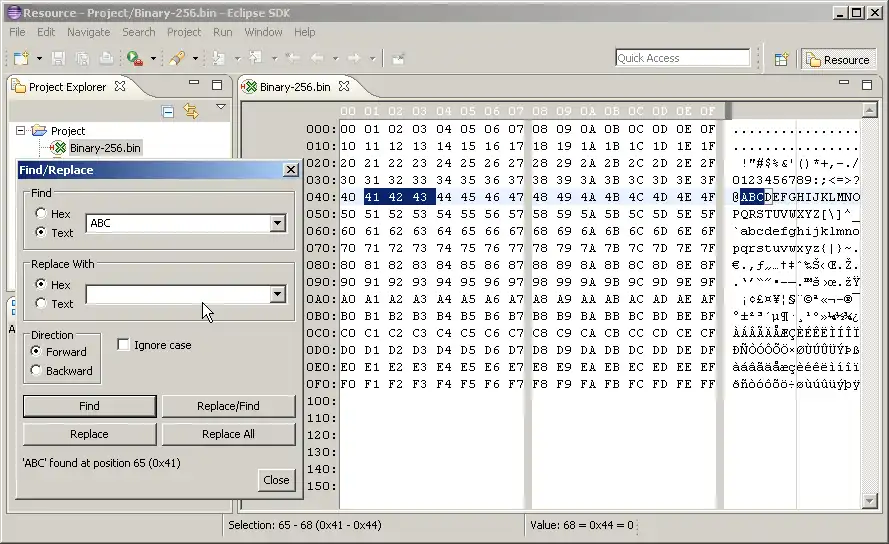
Task: Click the External Tools run icon
Action: (135, 58)
